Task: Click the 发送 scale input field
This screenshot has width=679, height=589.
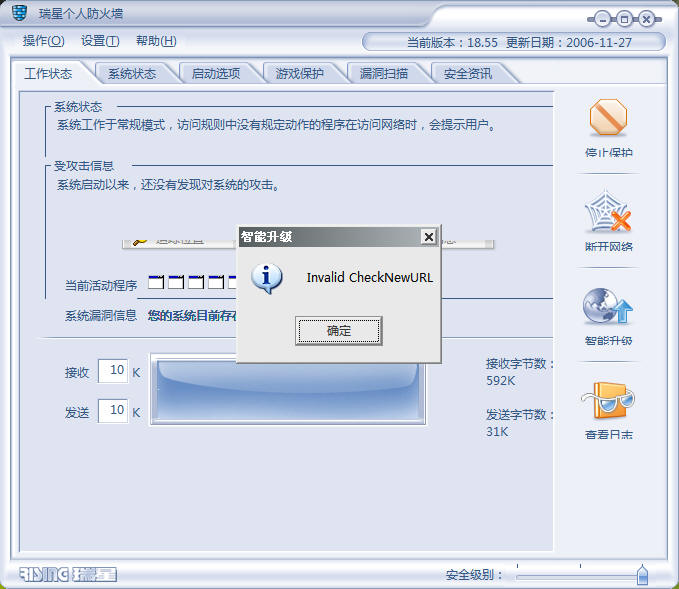Action: 113,411
